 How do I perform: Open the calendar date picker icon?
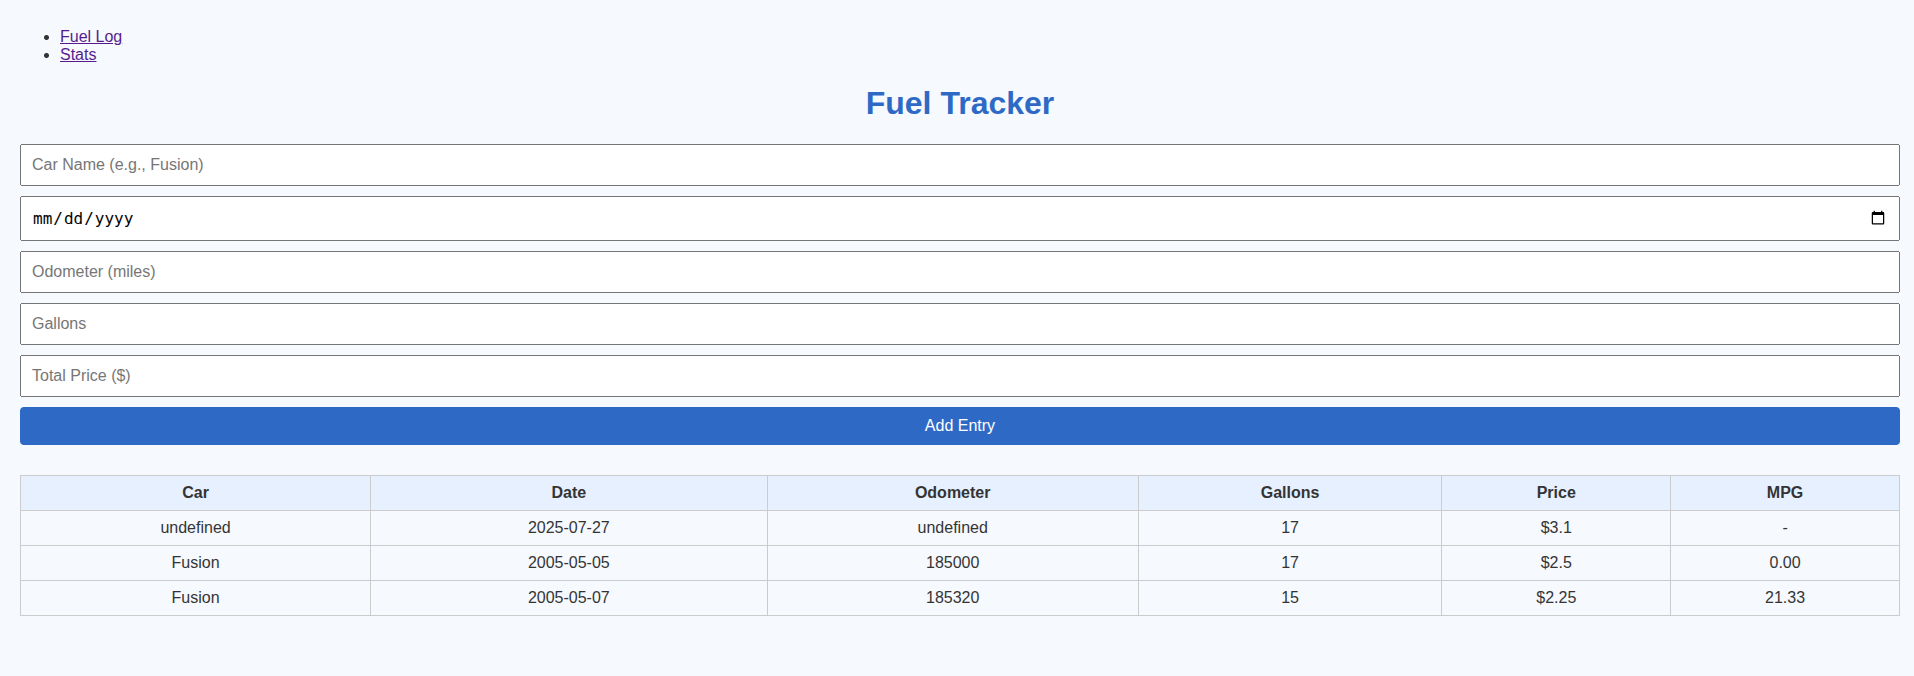point(1877,218)
